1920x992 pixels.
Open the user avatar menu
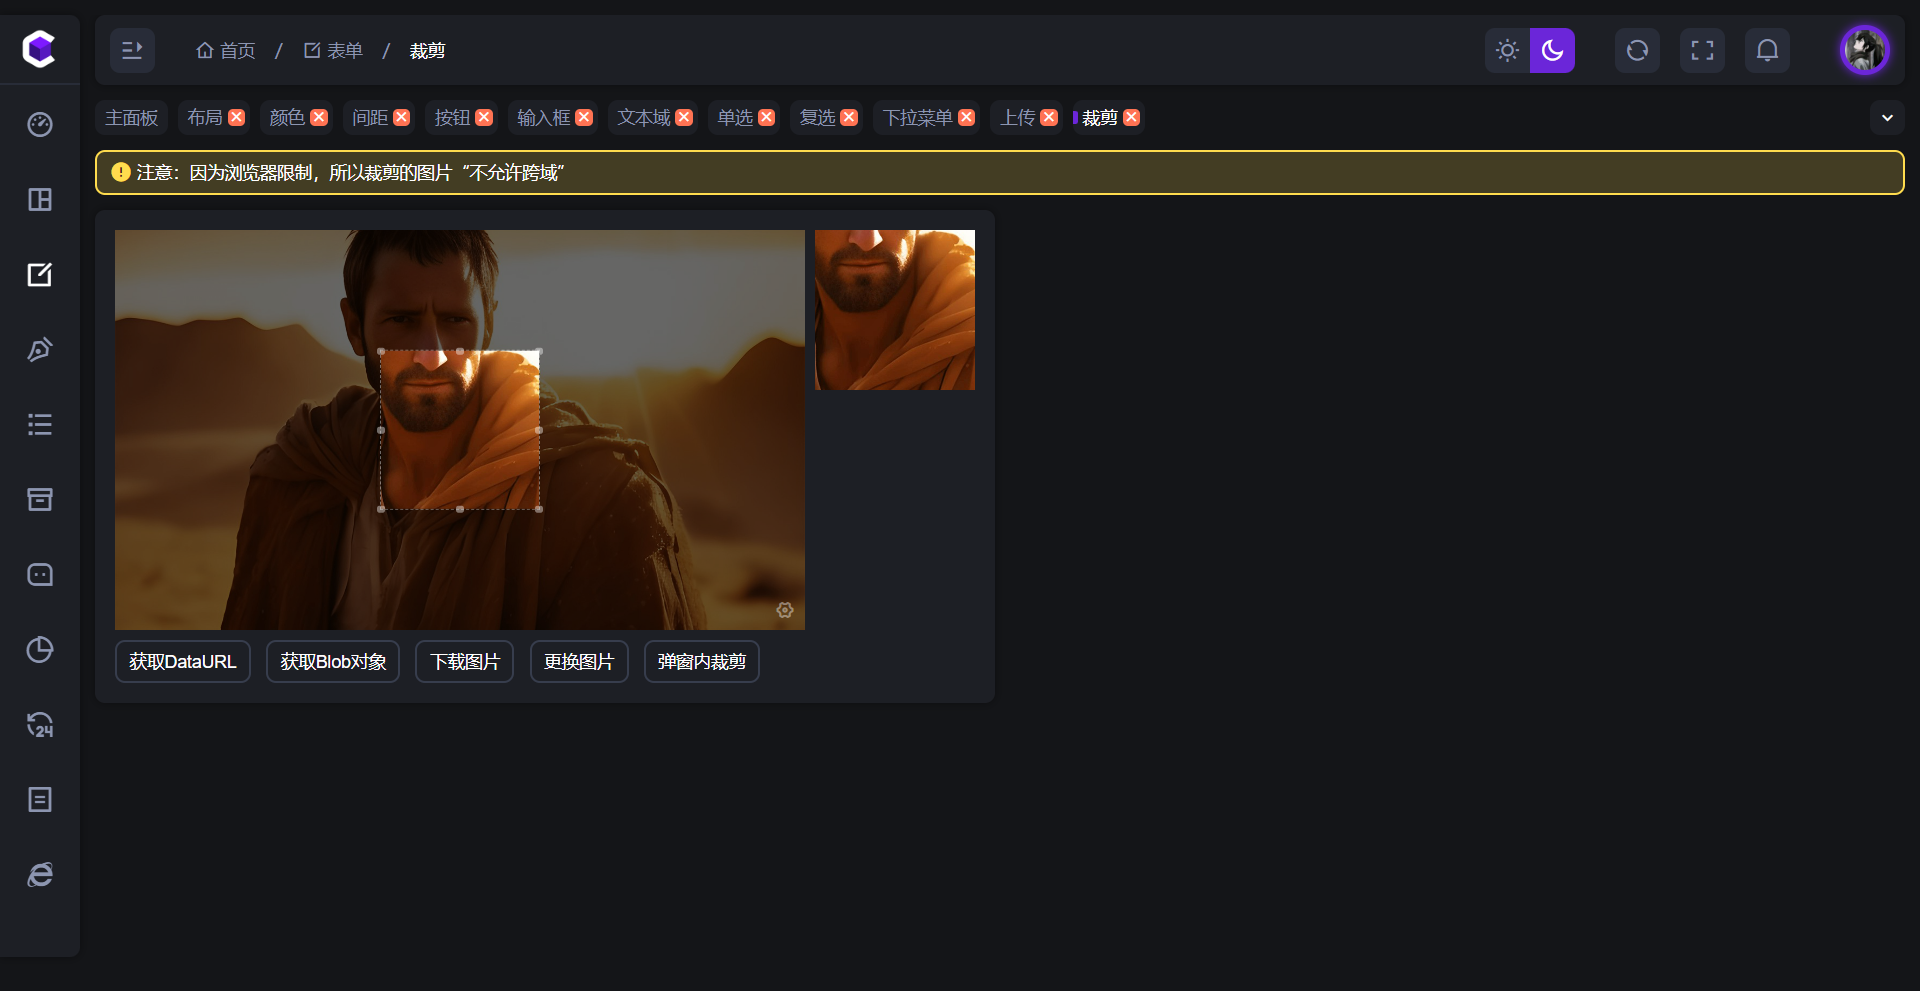tap(1865, 50)
